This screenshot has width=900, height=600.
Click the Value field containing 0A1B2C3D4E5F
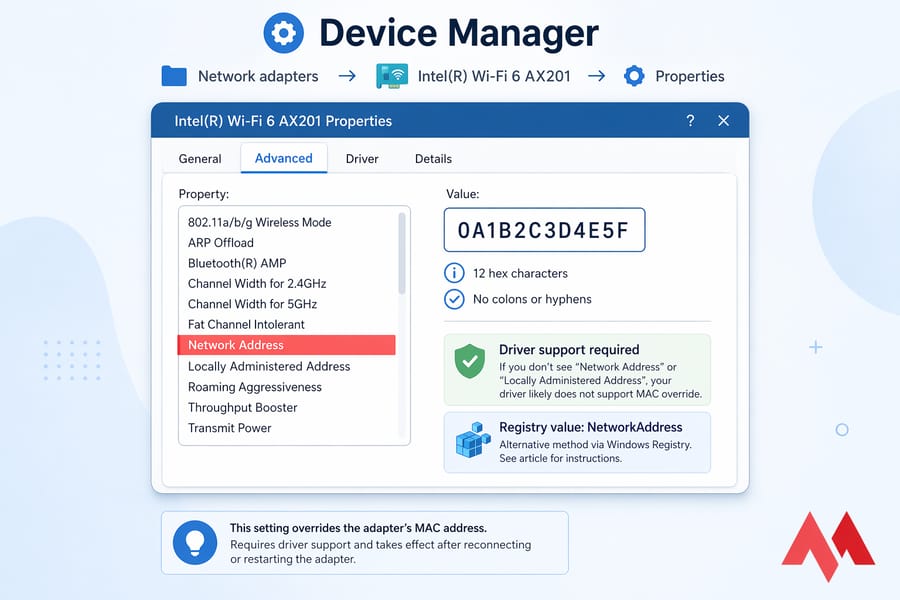pos(544,230)
